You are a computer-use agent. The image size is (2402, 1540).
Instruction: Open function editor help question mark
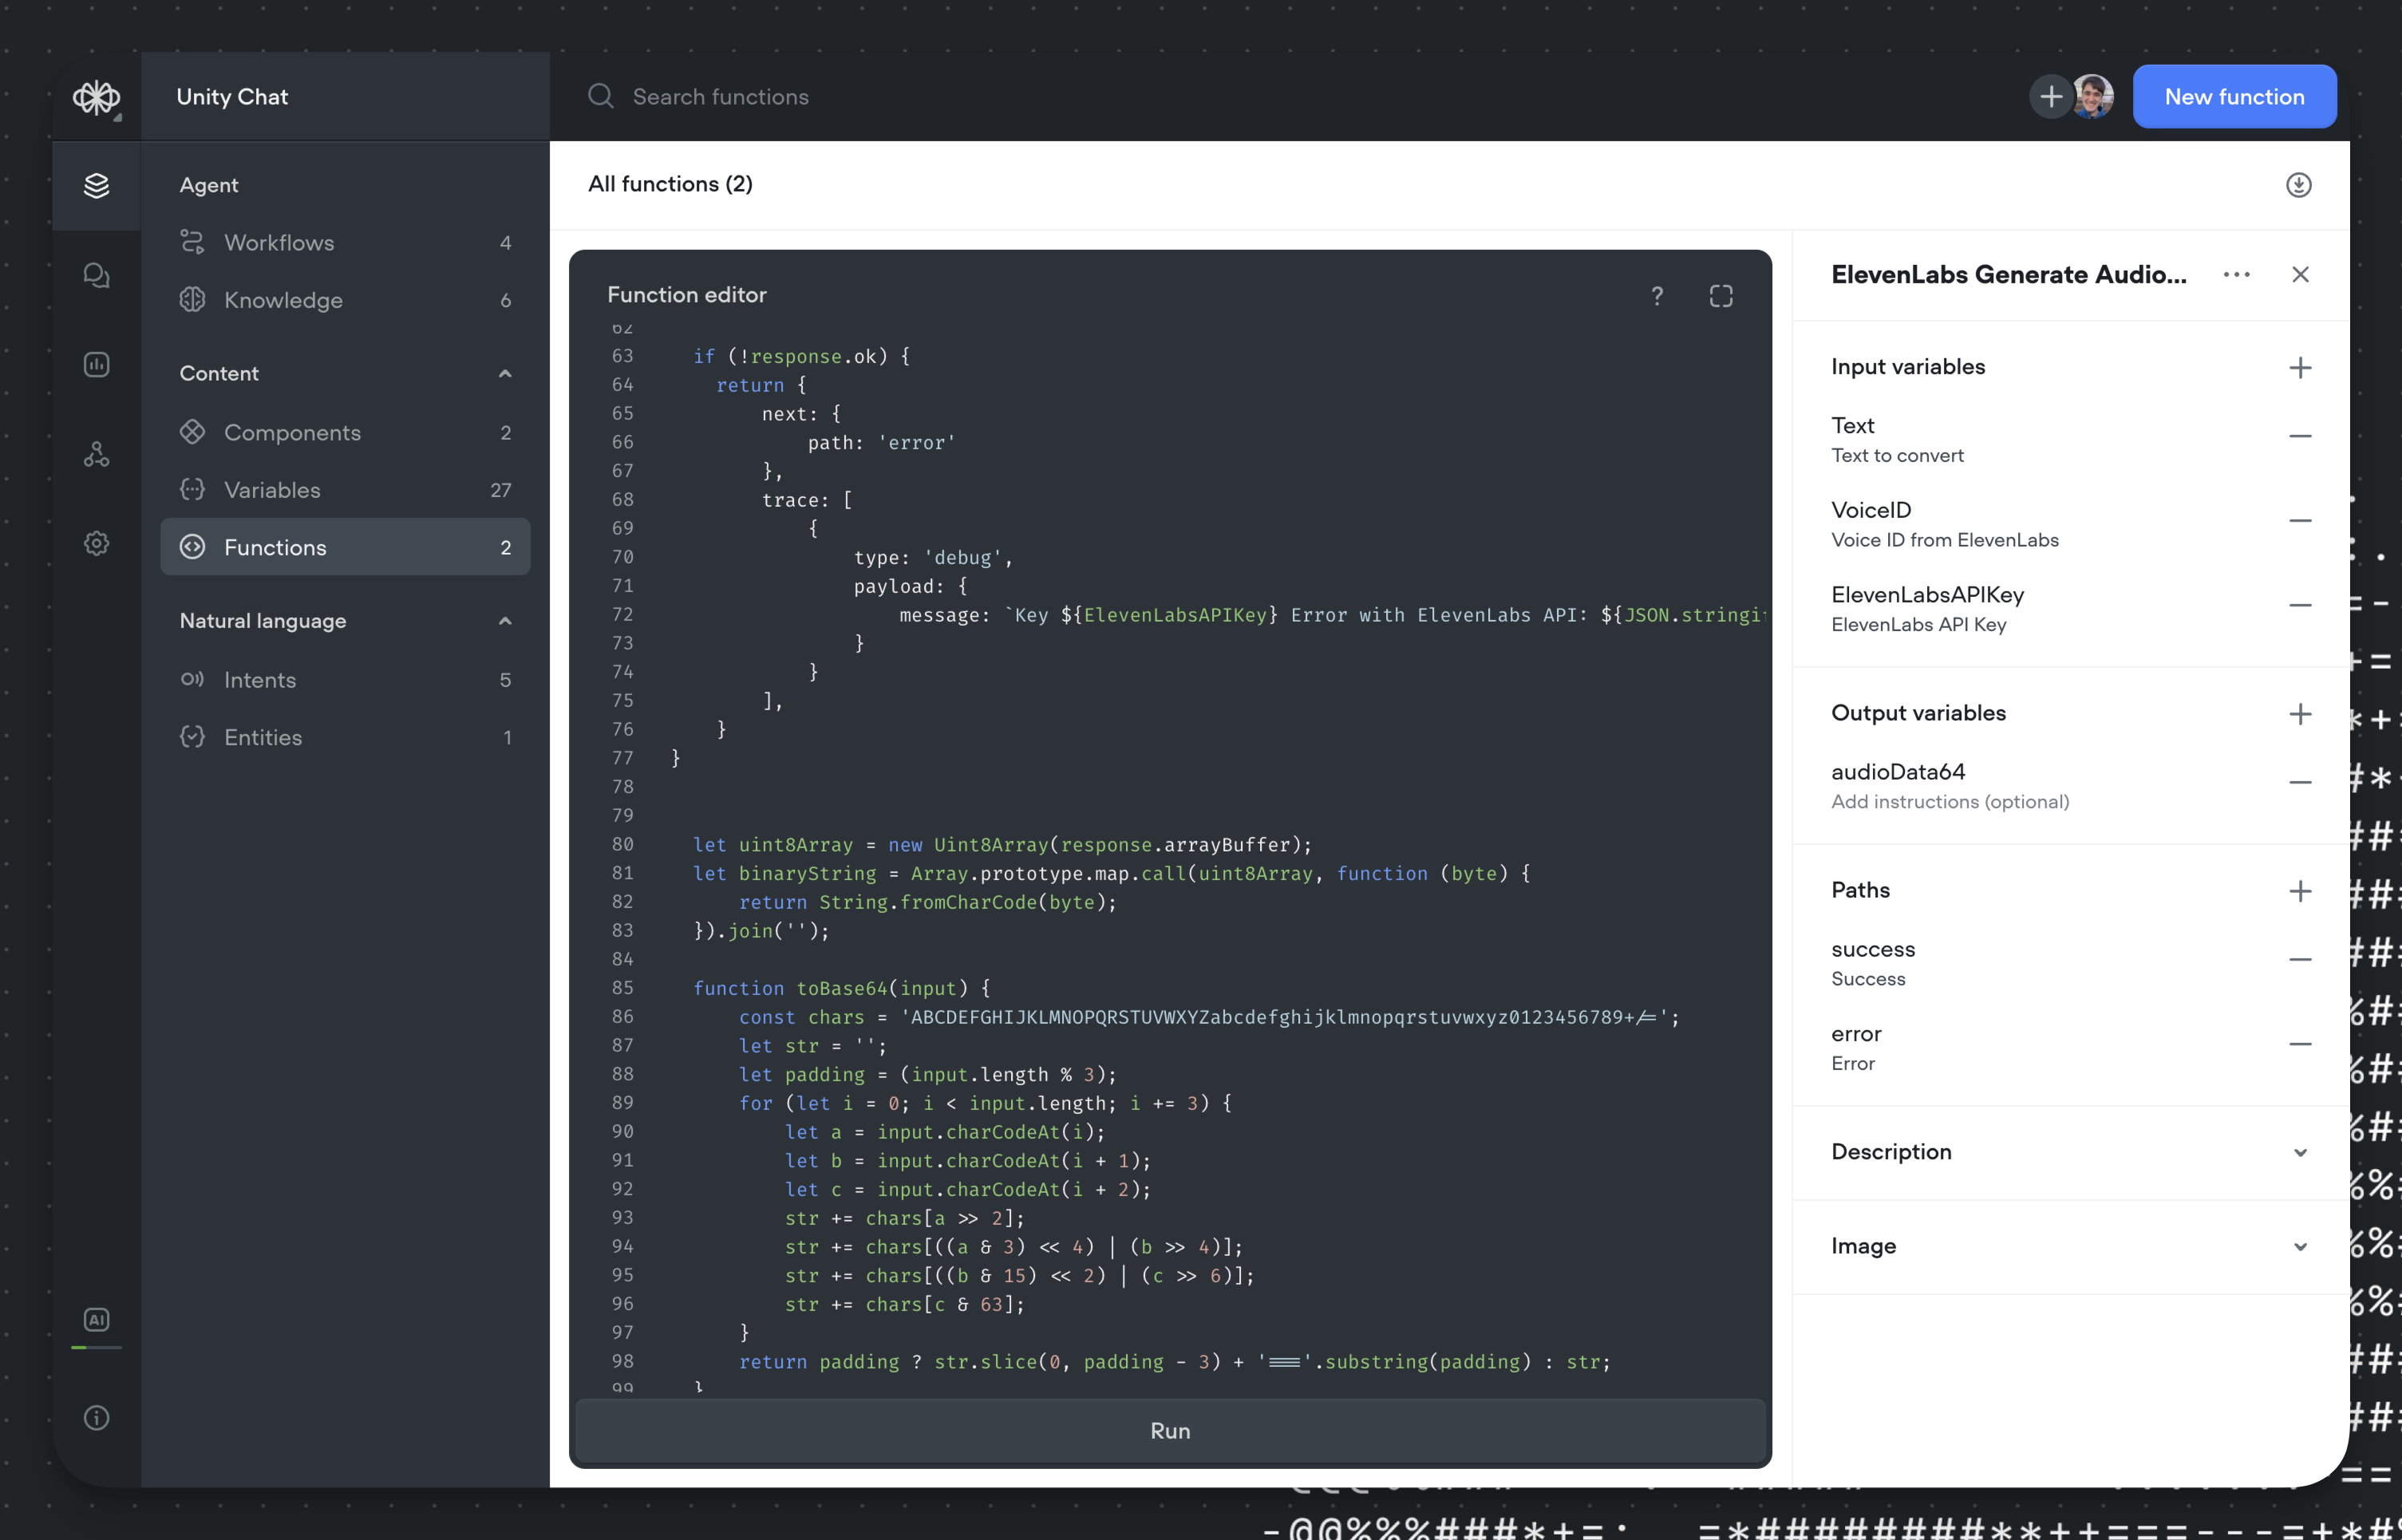[1657, 296]
